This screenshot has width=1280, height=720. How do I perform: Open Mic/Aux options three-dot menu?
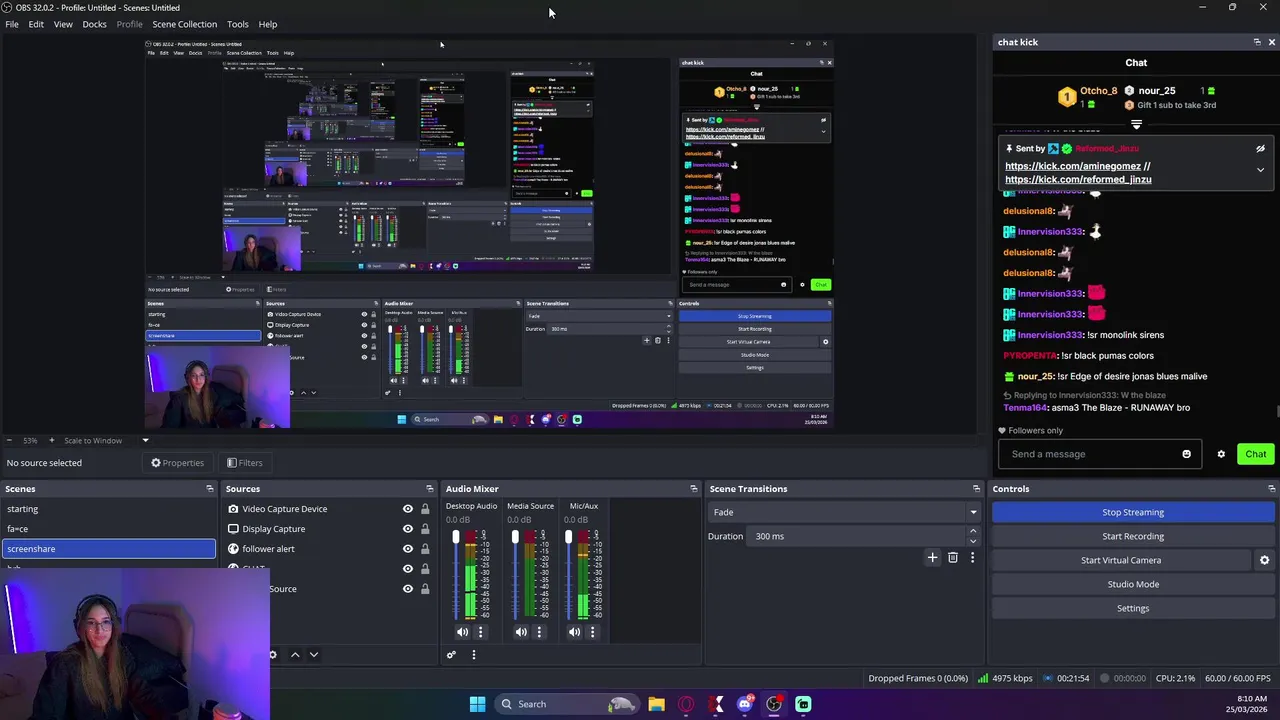[592, 632]
